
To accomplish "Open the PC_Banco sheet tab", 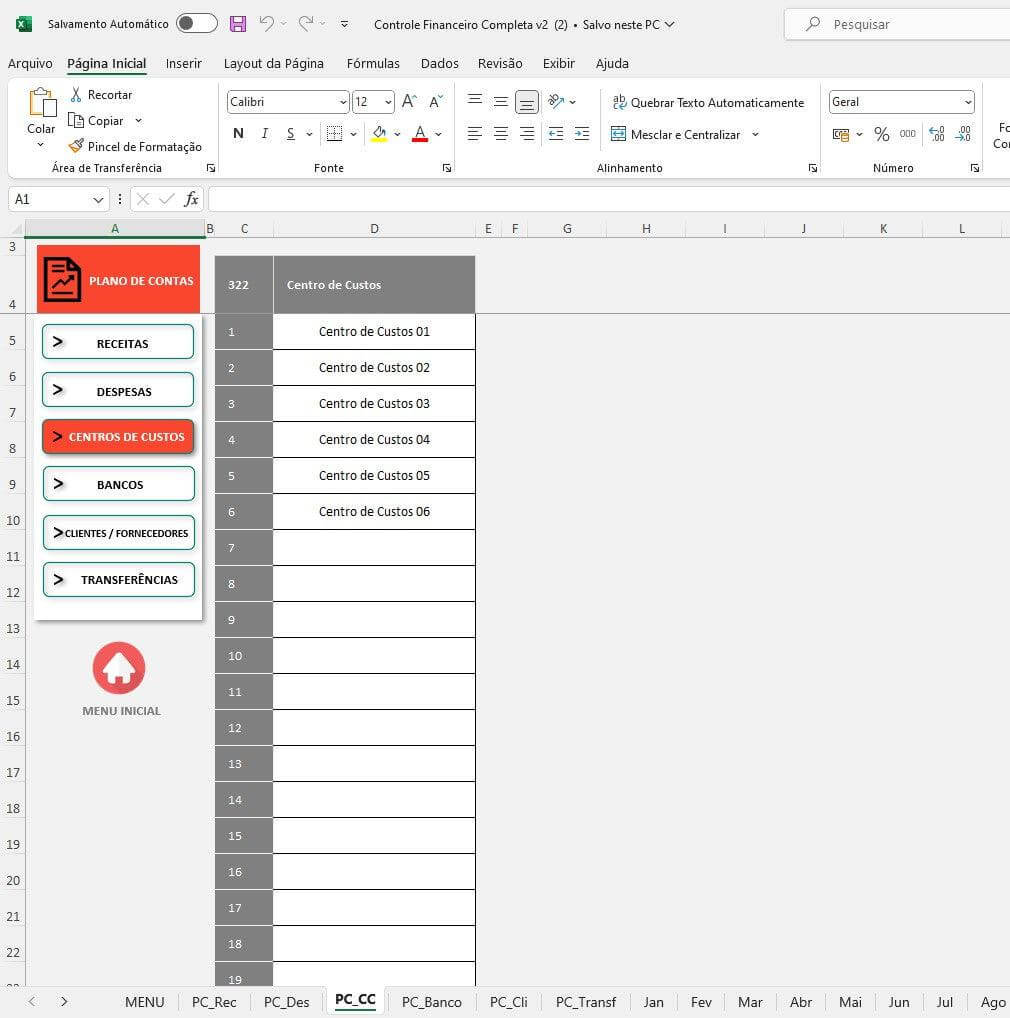I will tap(431, 1001).
